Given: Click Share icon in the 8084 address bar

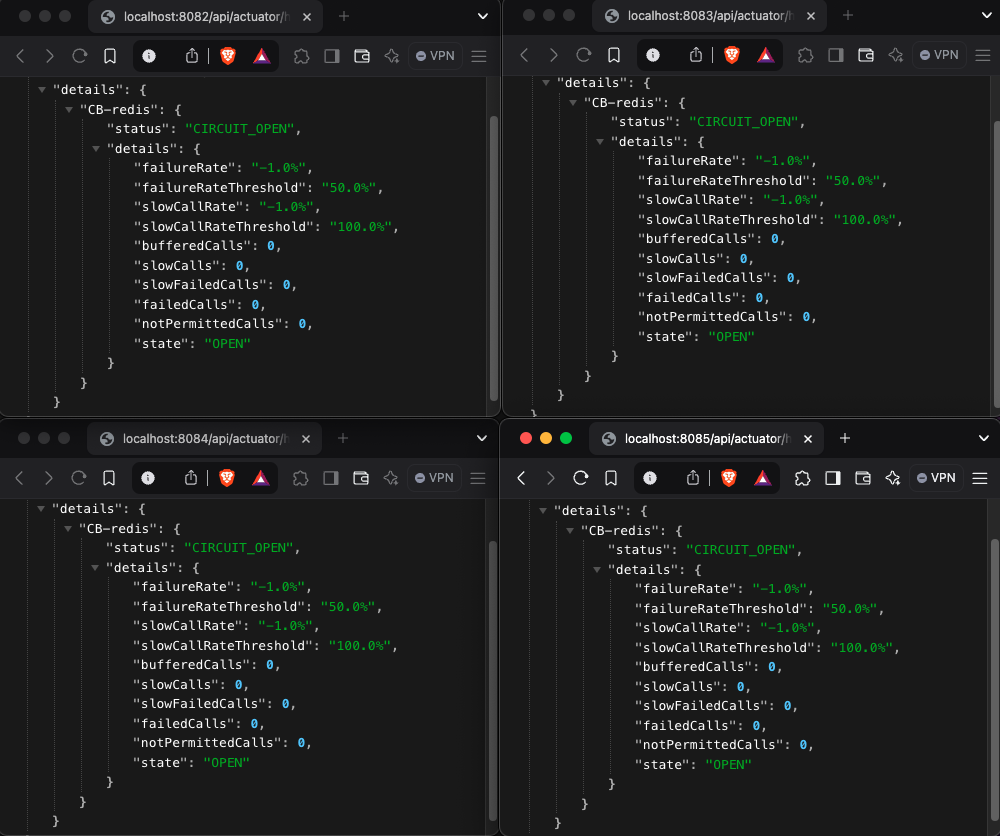Looking at the screenshot, I should click(x=192, y=478).
